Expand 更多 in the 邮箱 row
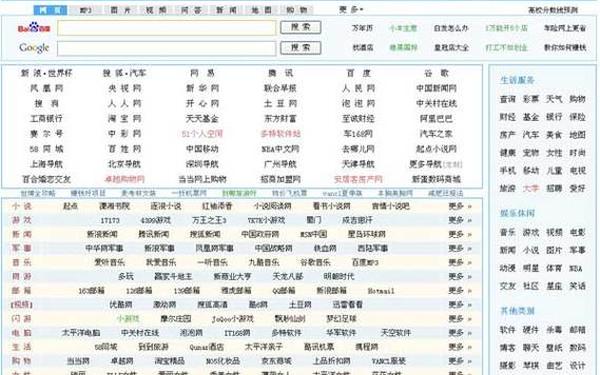 (x=460, y=291)
